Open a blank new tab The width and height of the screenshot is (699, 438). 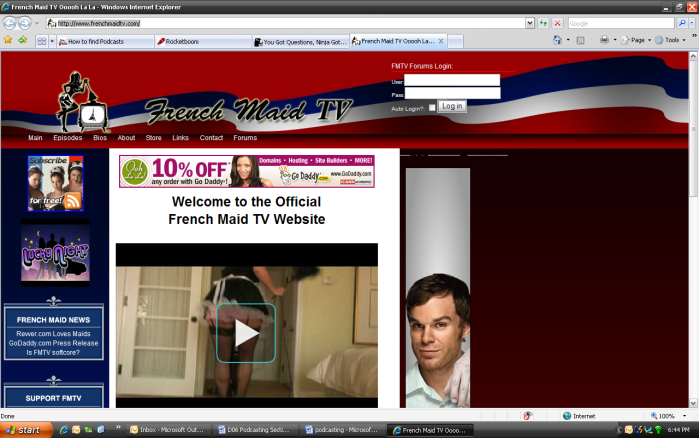pyautogui.click(x=455, y=41)
